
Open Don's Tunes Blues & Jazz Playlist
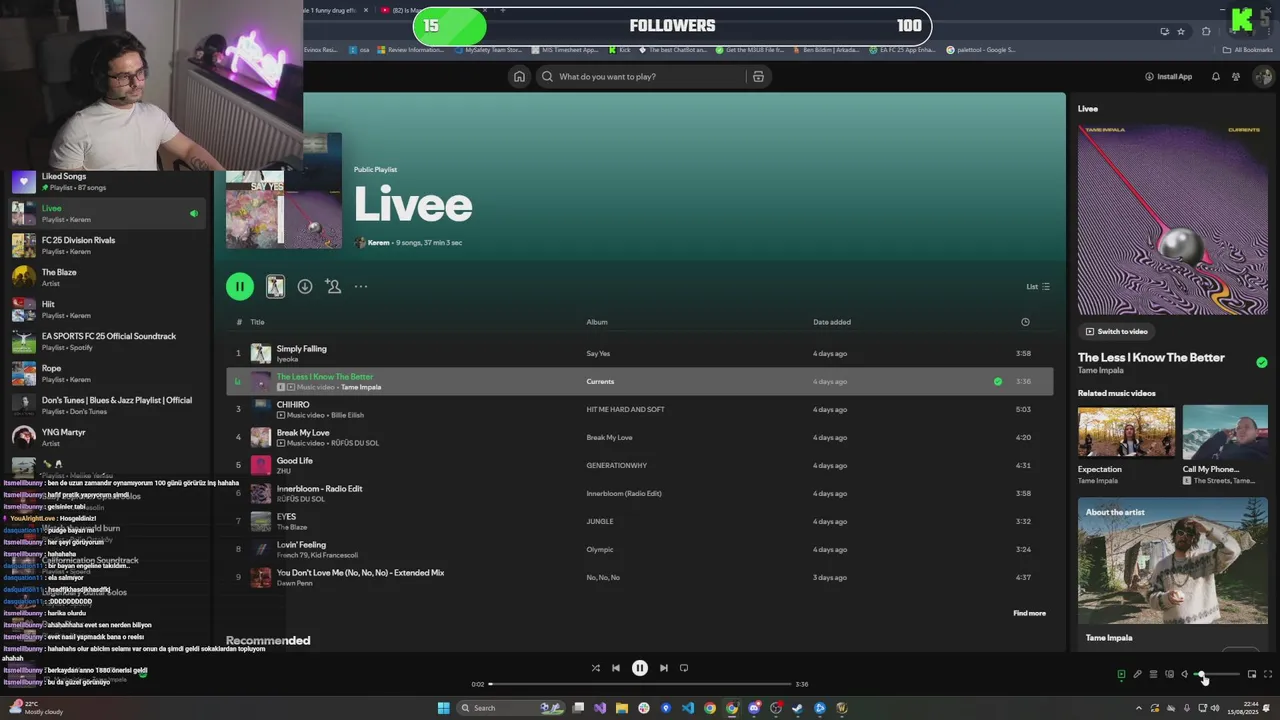point(108,405)
